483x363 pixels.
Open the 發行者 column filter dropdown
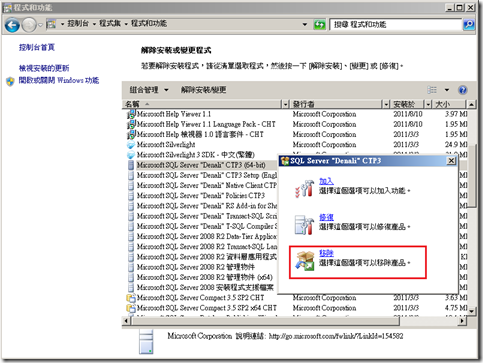[386, 104]
